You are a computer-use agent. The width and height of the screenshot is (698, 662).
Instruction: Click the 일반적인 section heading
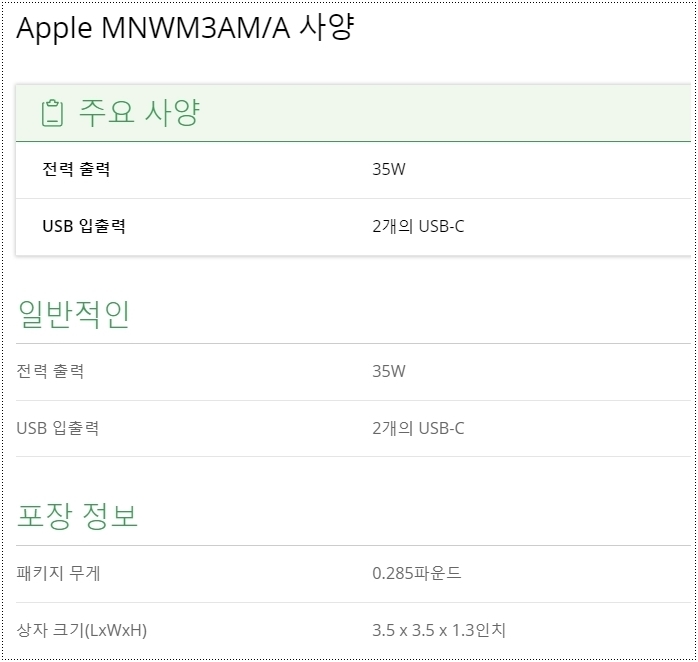(x=74, y=314)
